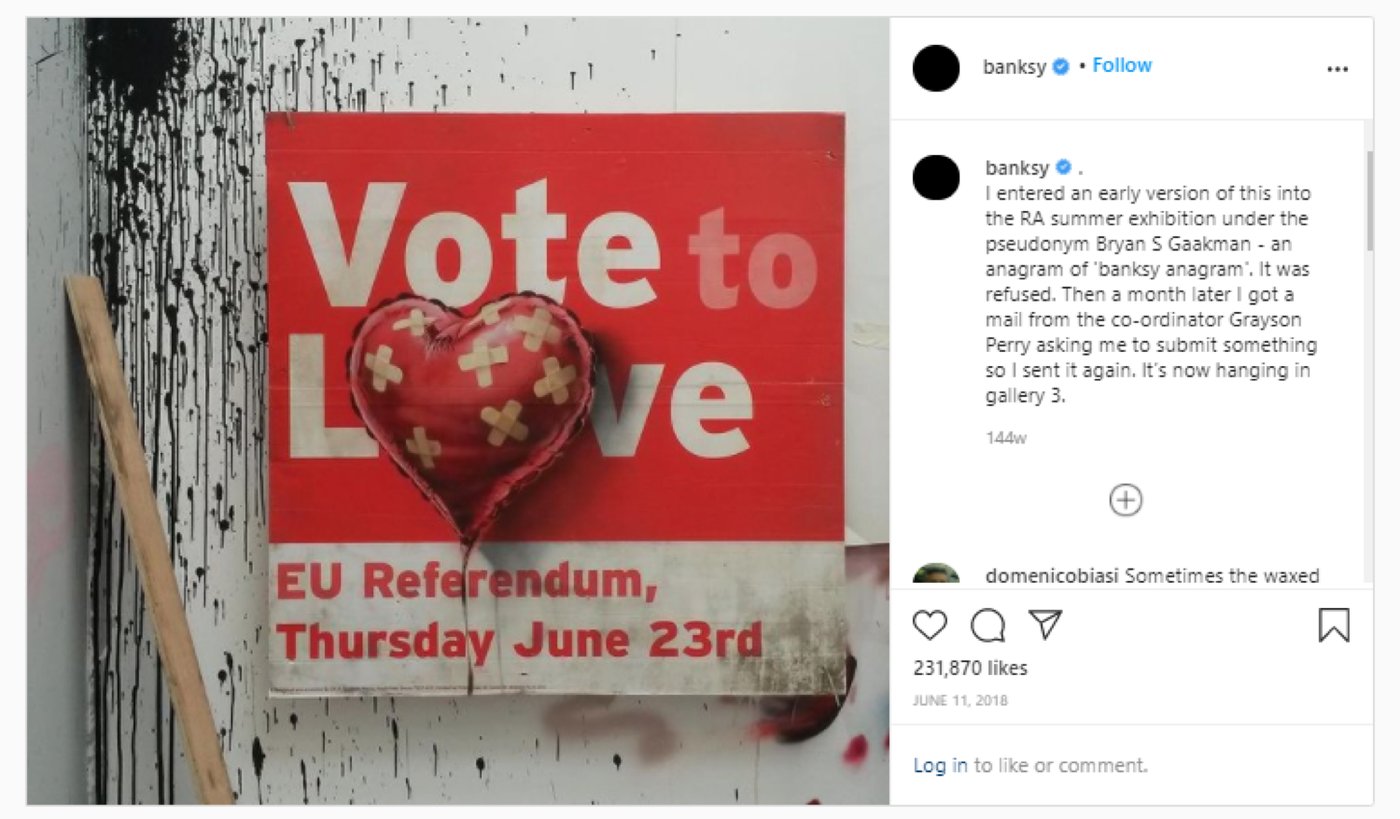1400x819 pixels.
Task: Open the 144w timestamp link
Action: point(1005,438)
